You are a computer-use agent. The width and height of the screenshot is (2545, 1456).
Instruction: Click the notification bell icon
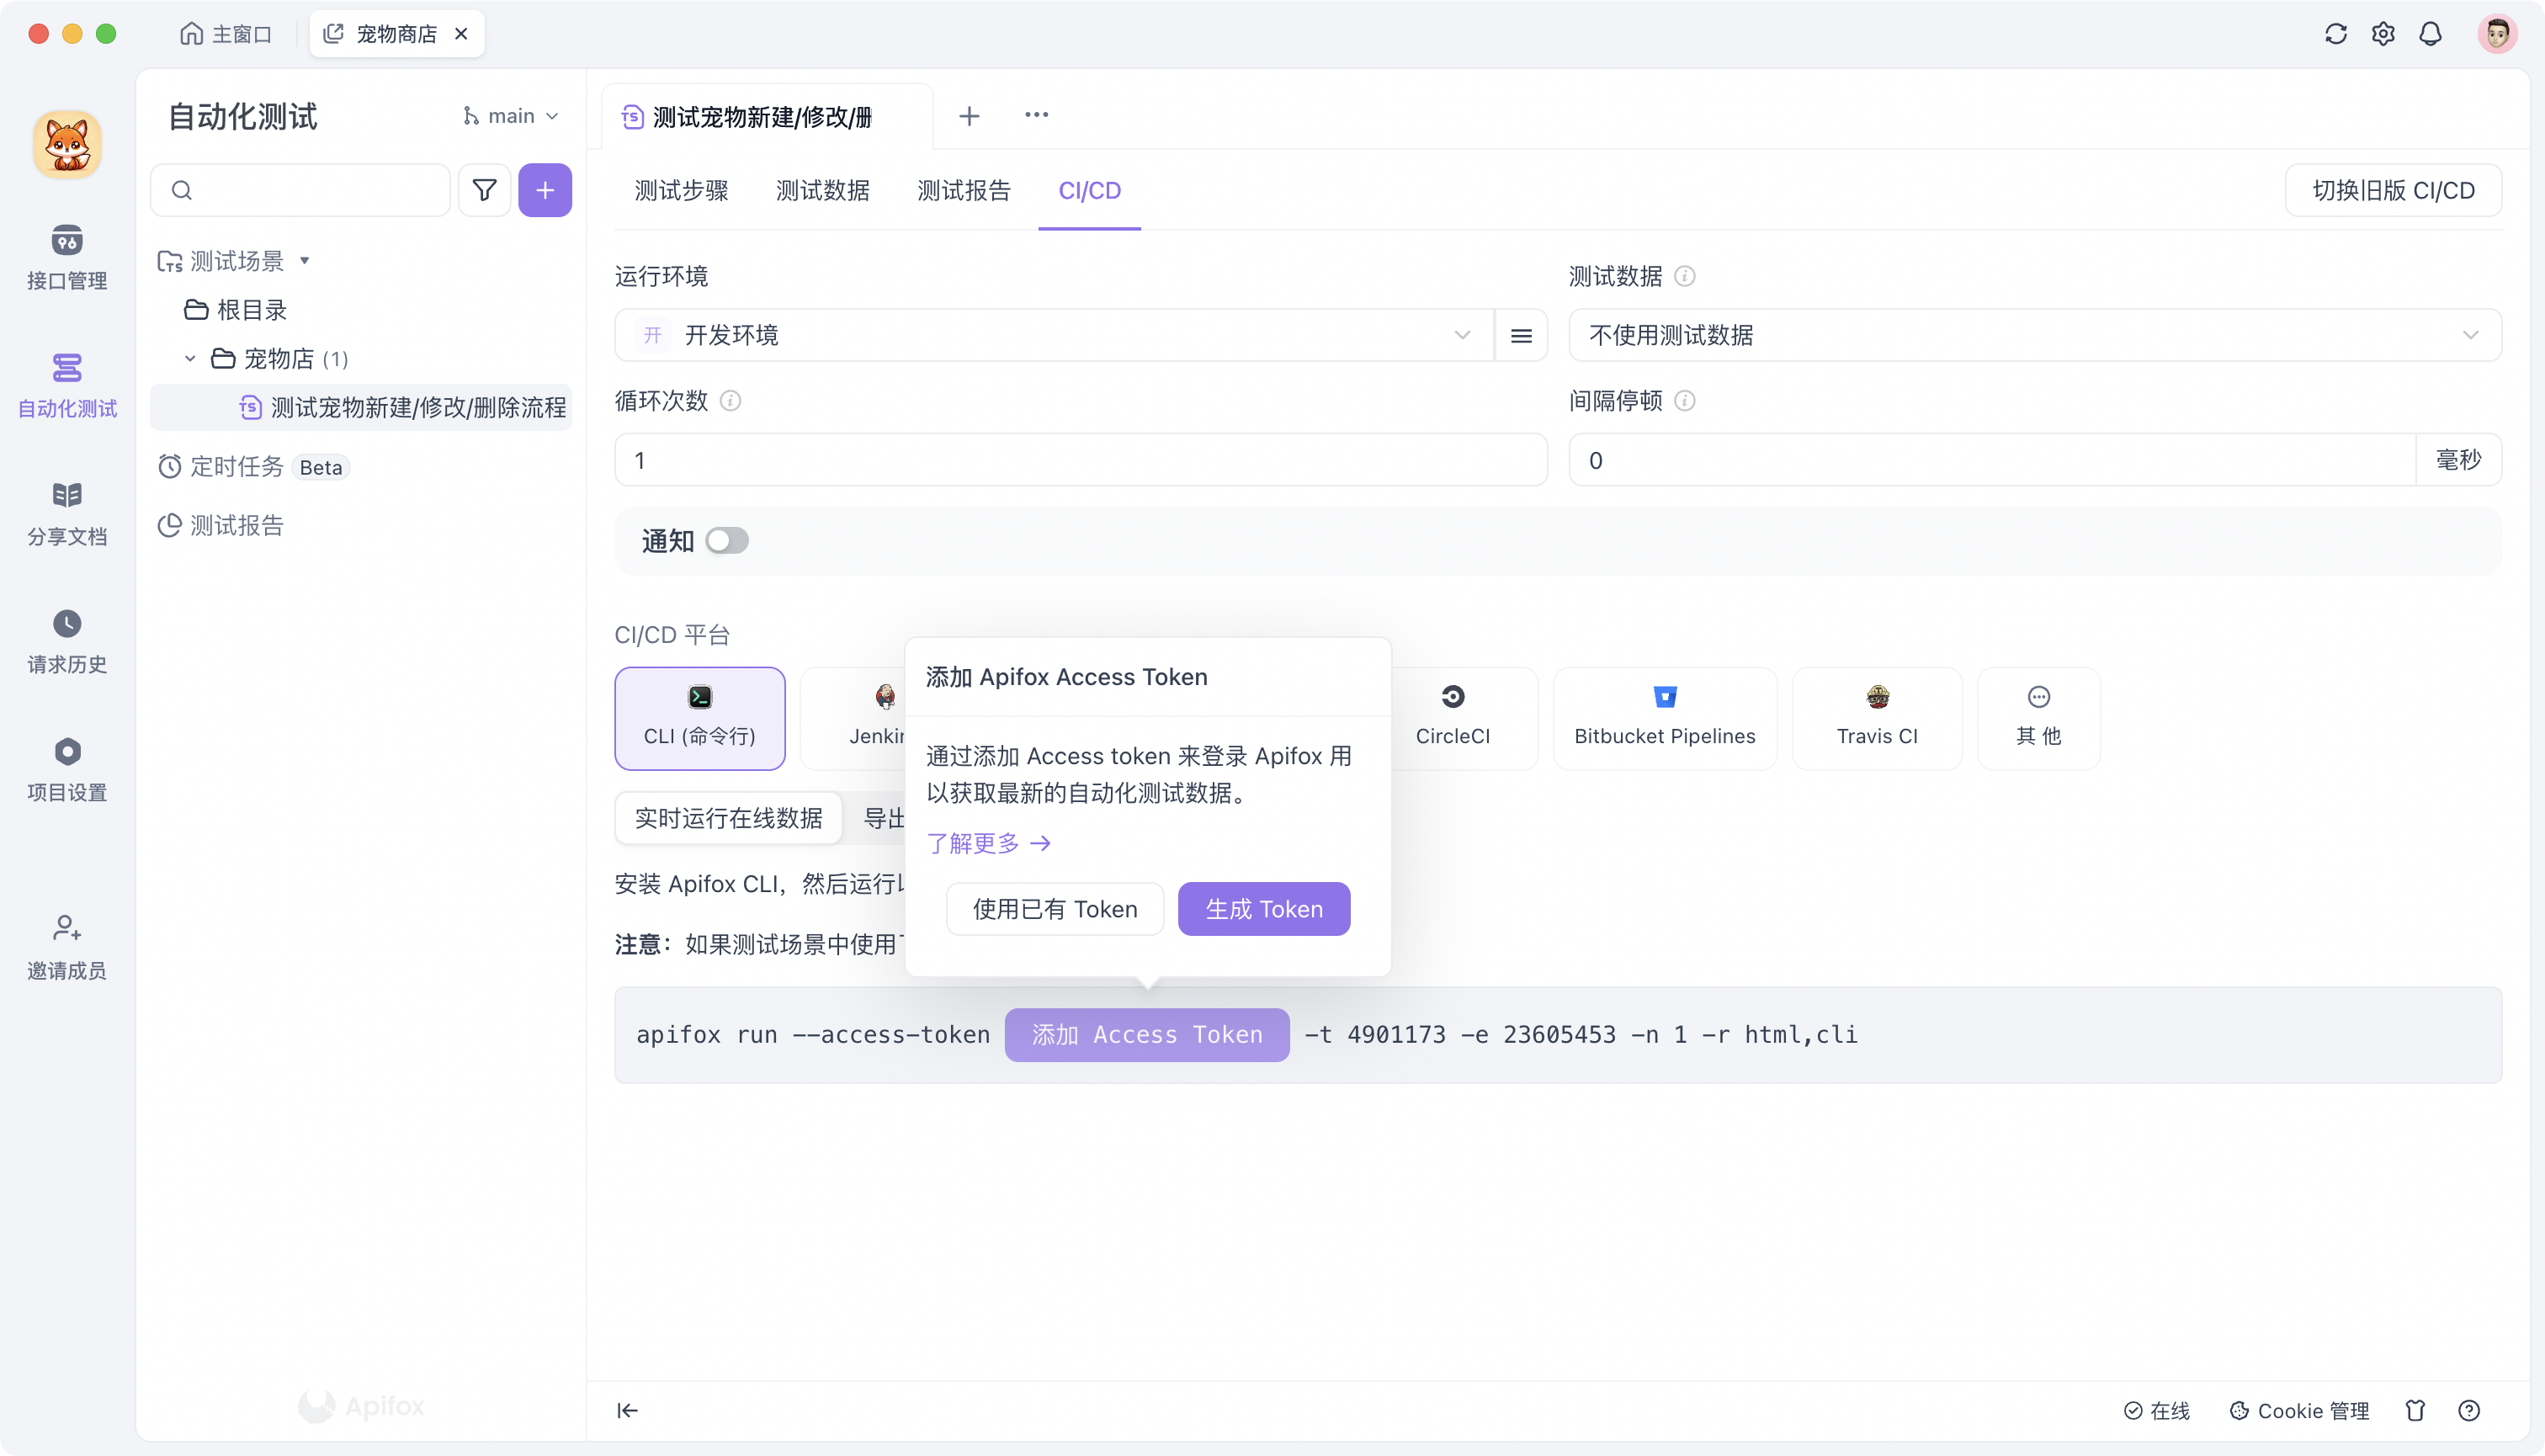click(x=2431, y=33)
